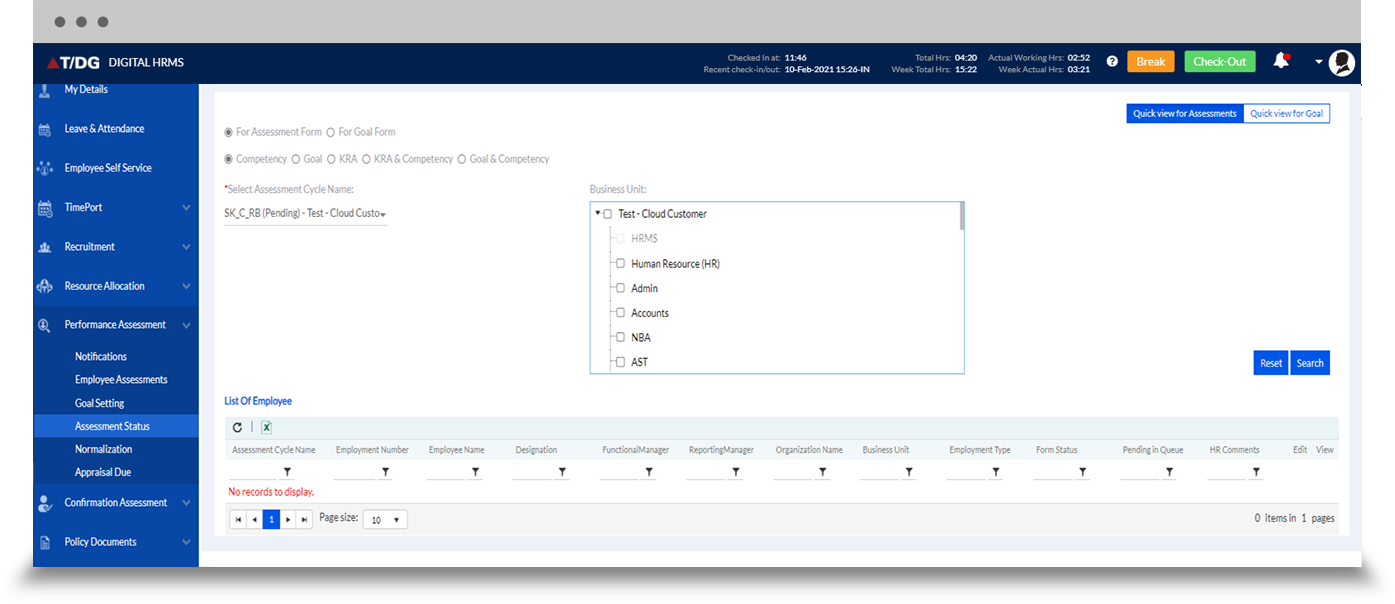
Task: Open filter for Employee Name column
Action: click(x=475, y=471)
